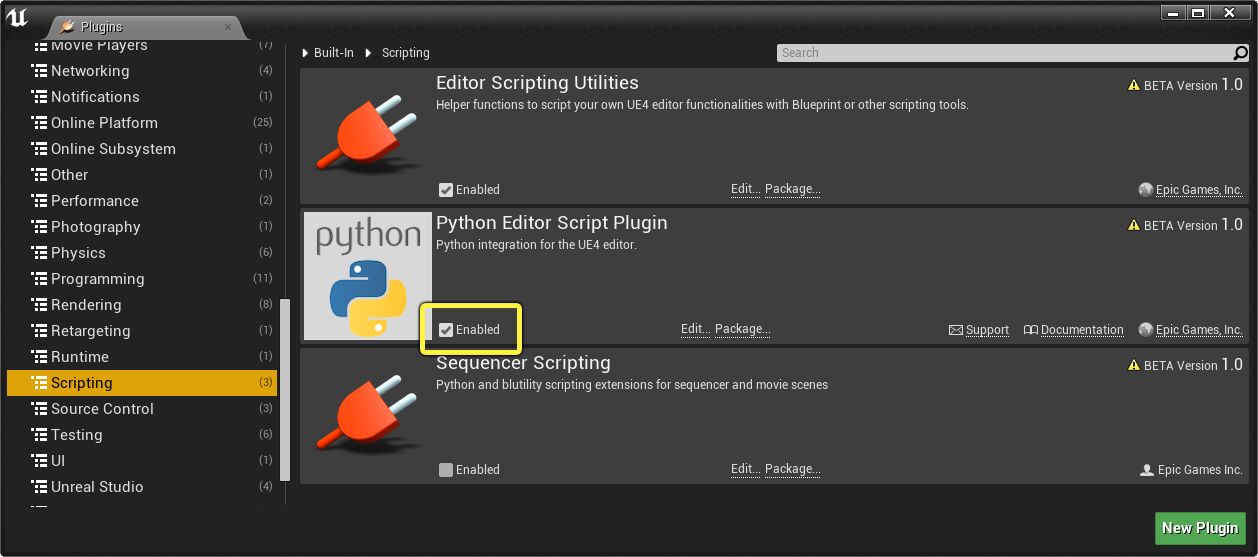
Task: Uncheck Enabled for Python Editor Script Plugin
Action: click(x=446, y=330)
